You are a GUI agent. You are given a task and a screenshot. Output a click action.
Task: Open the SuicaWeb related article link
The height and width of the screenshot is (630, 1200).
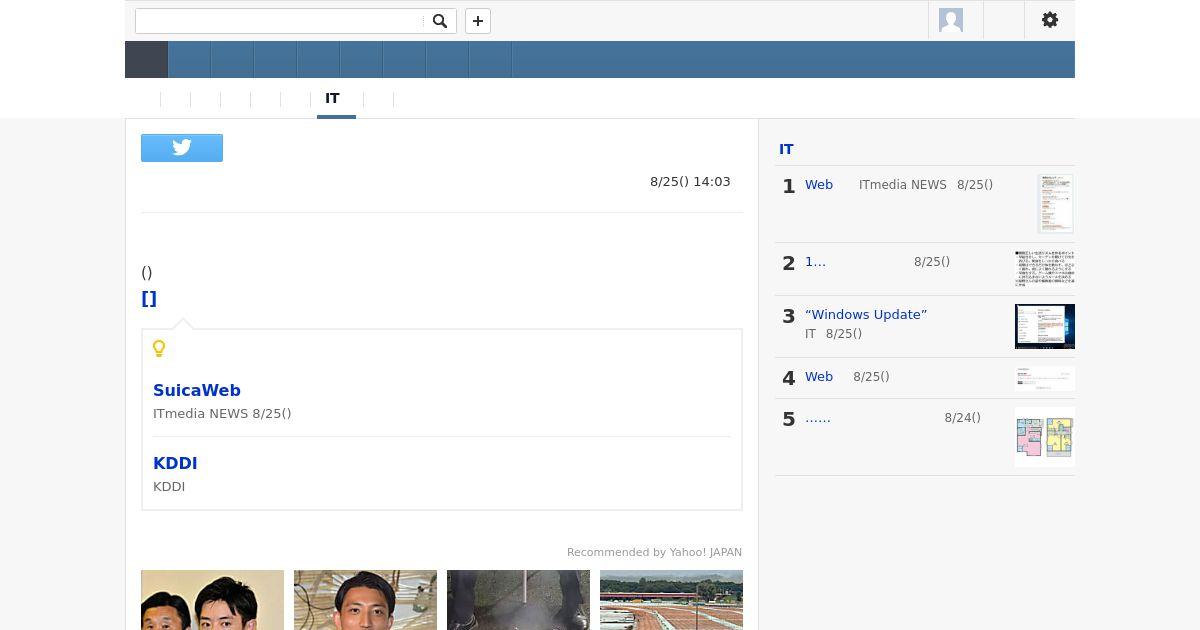tap(197, 390)
